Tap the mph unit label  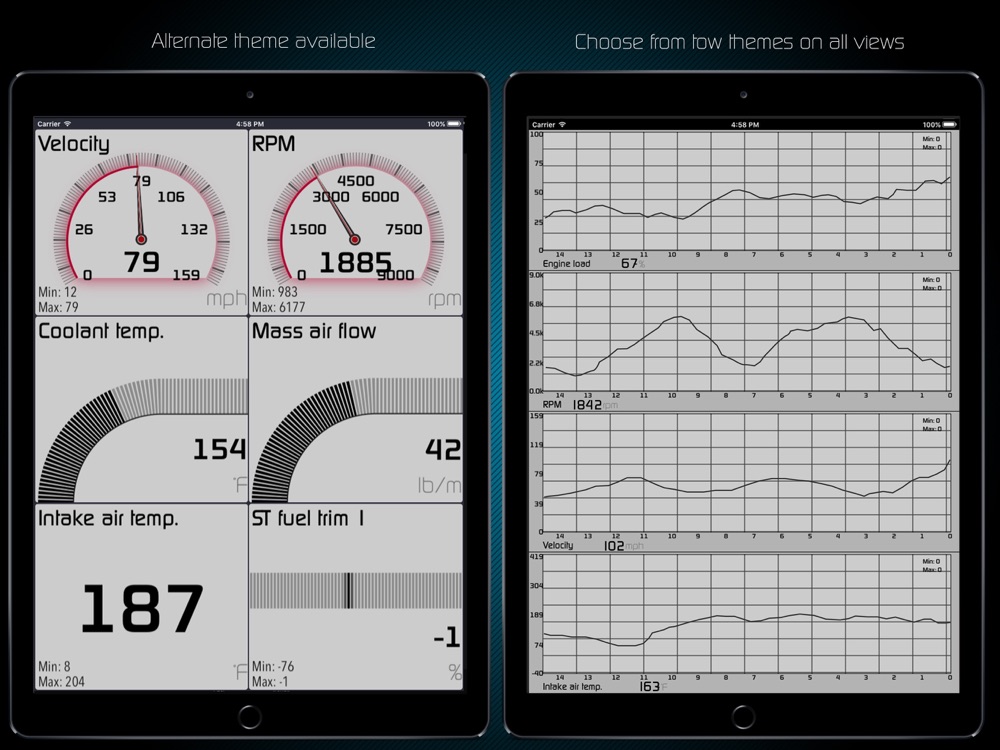pyautogui.click(x=226, y=299)
